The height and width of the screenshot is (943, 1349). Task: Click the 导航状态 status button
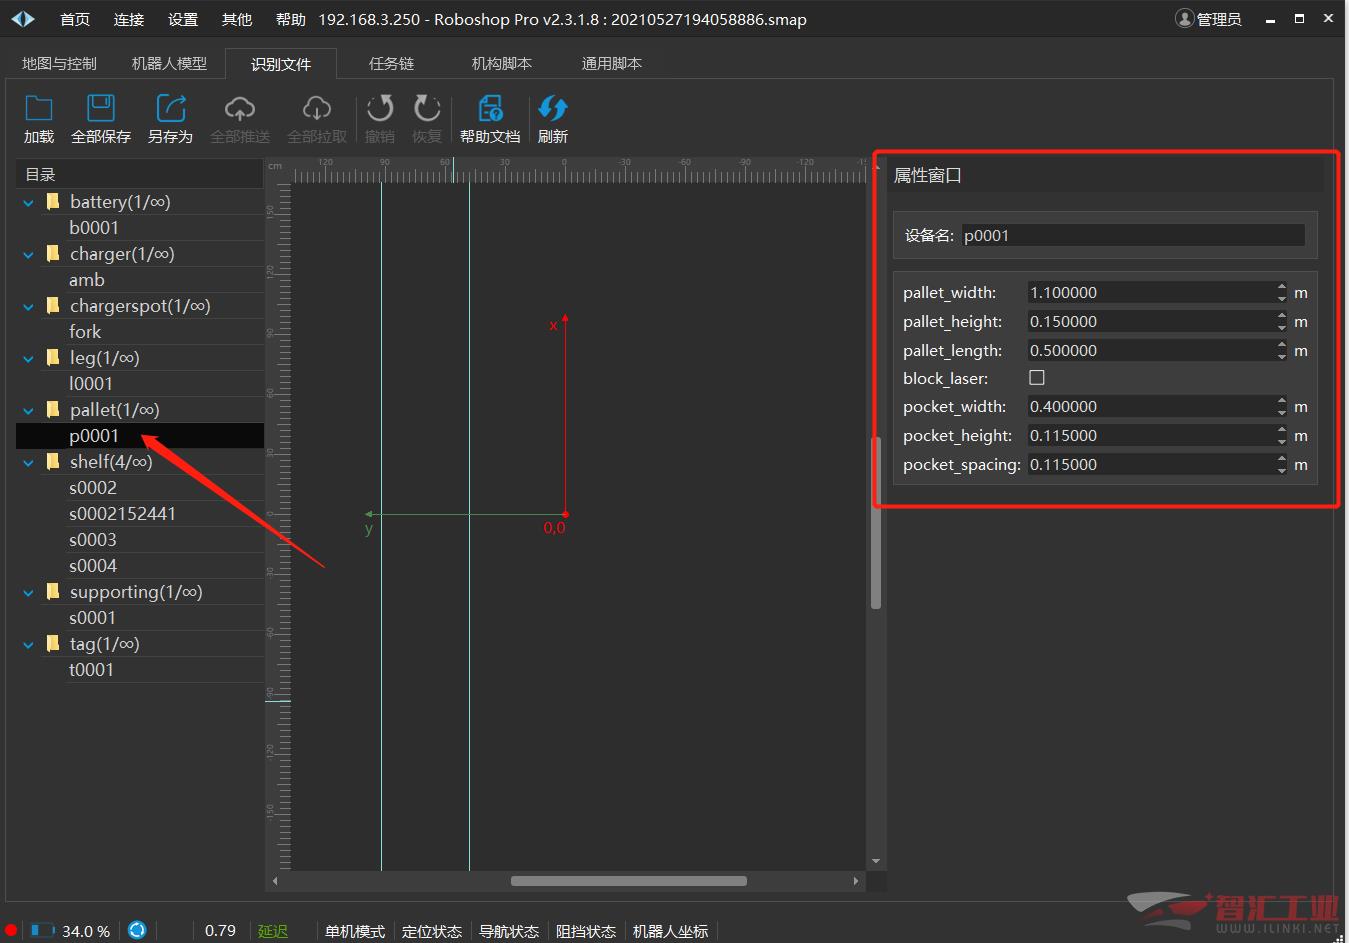(x=509, y=931)
